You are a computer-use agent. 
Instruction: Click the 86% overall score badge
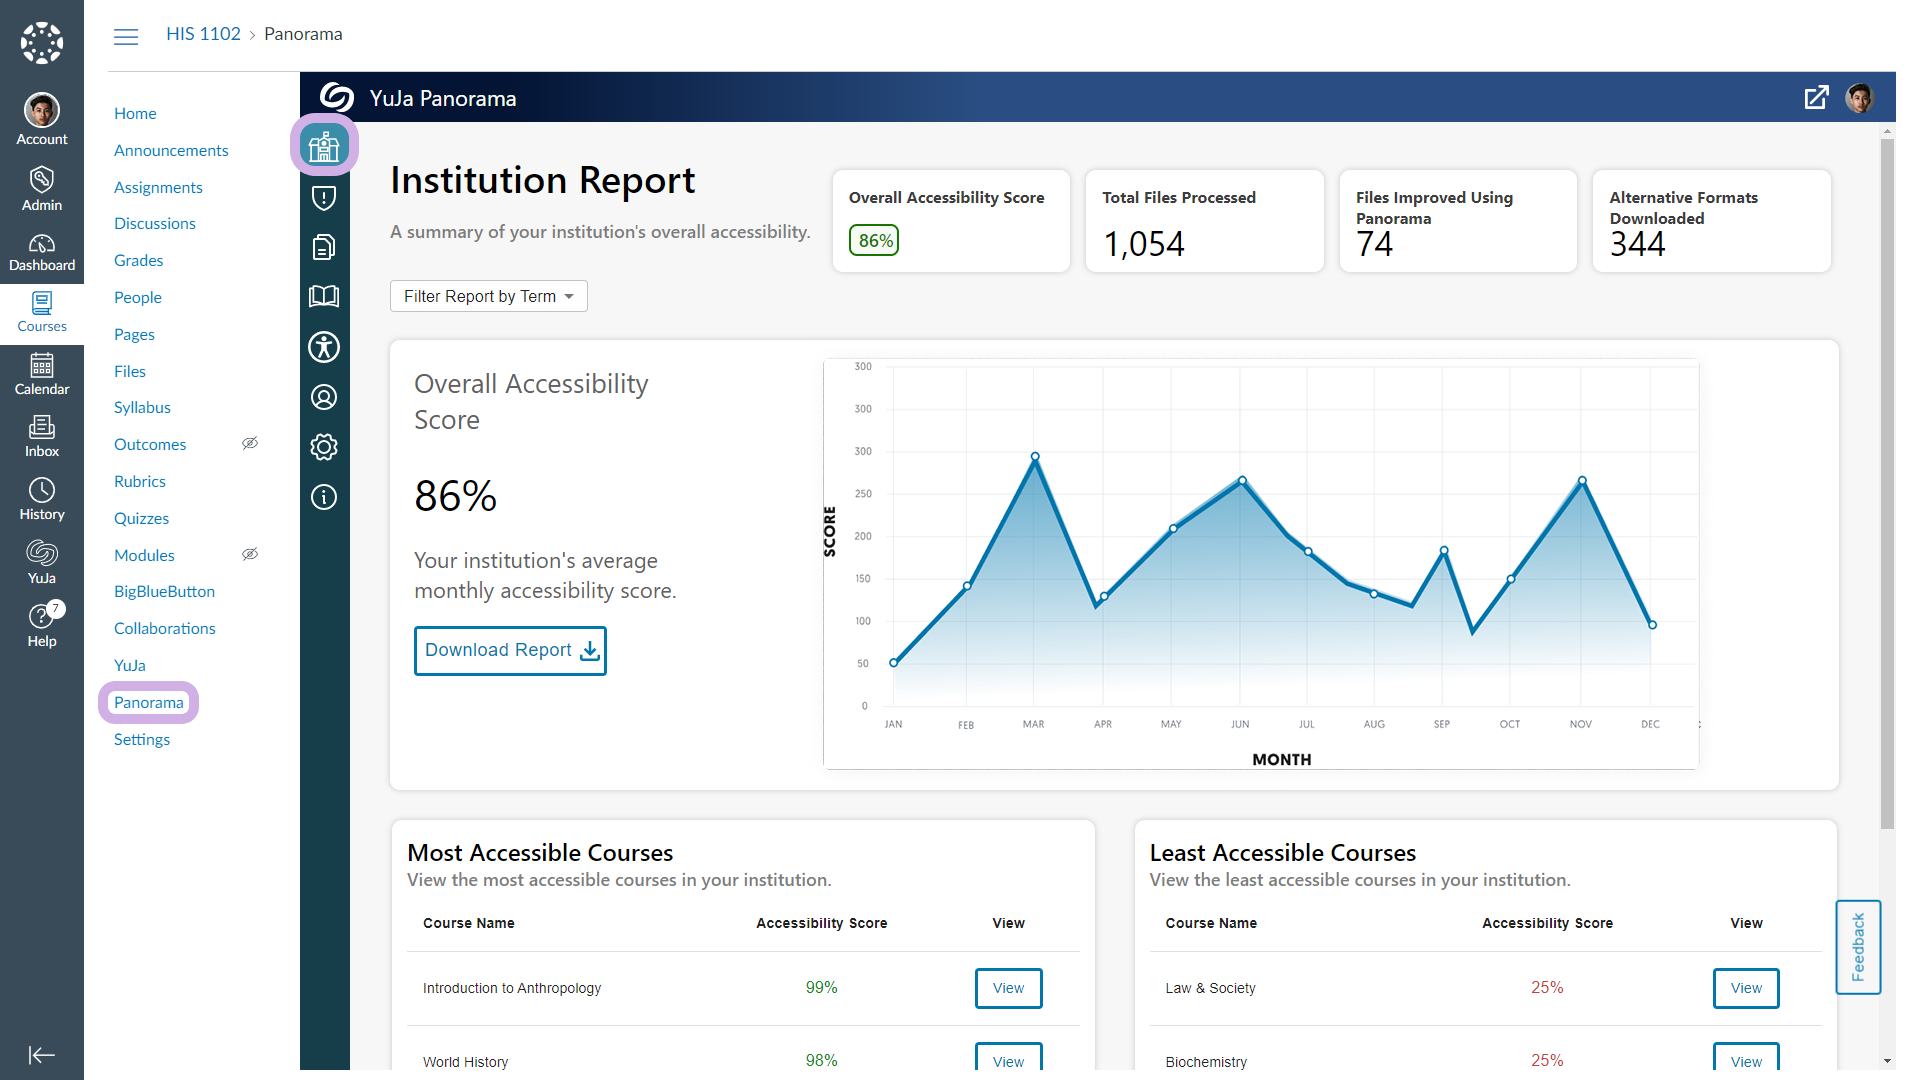875,240
